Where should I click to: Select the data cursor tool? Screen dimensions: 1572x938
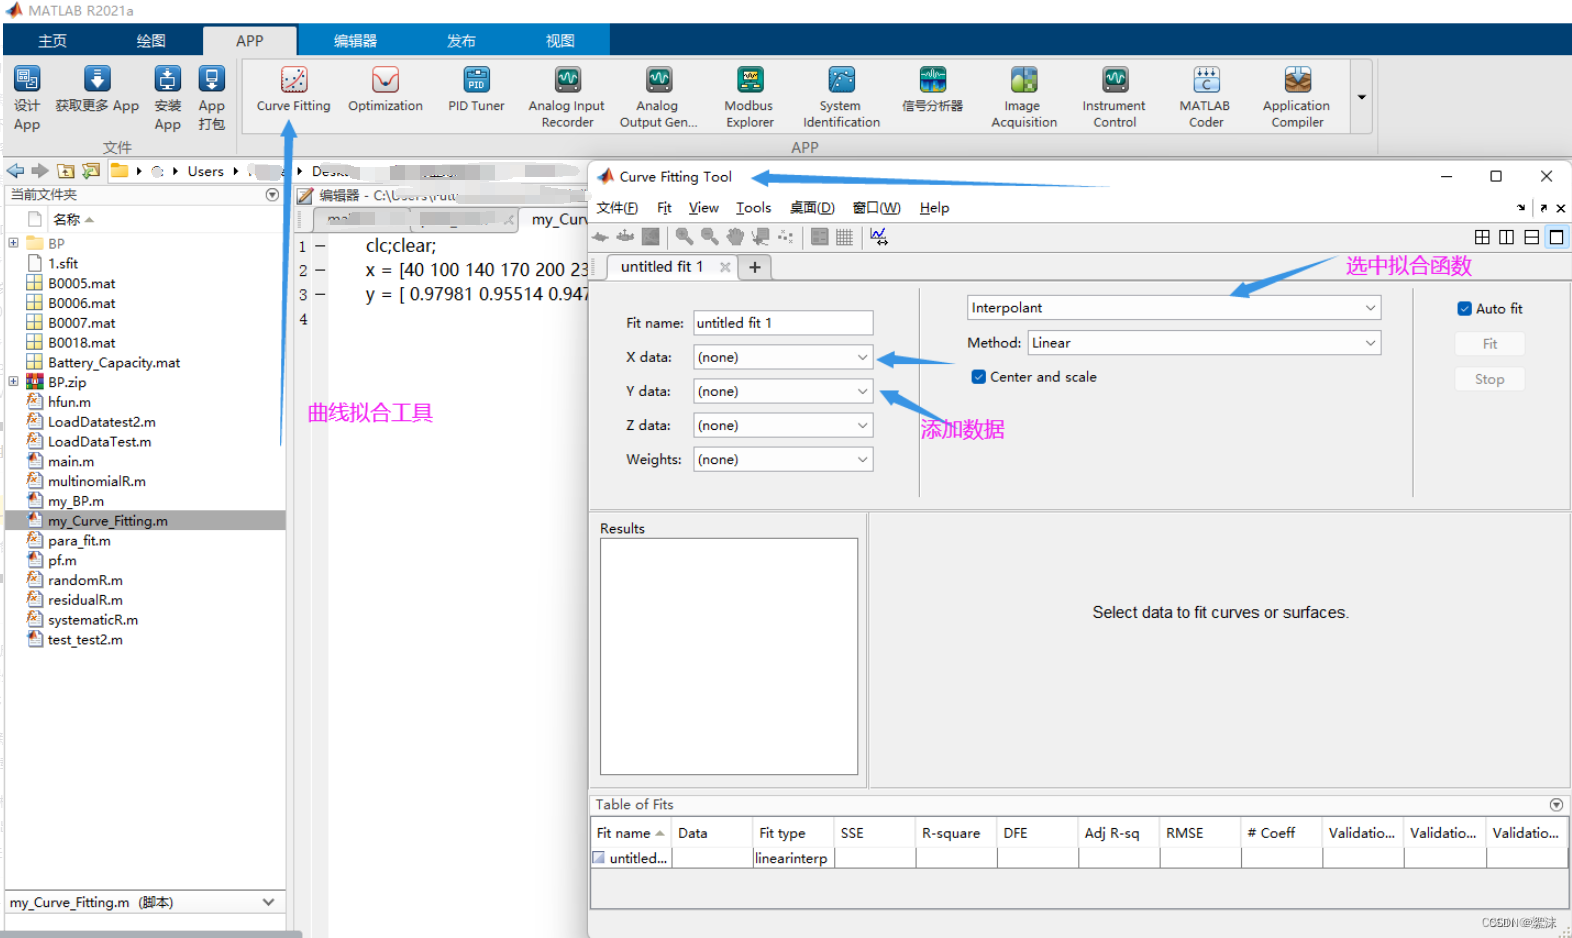(x=761, y=237)
